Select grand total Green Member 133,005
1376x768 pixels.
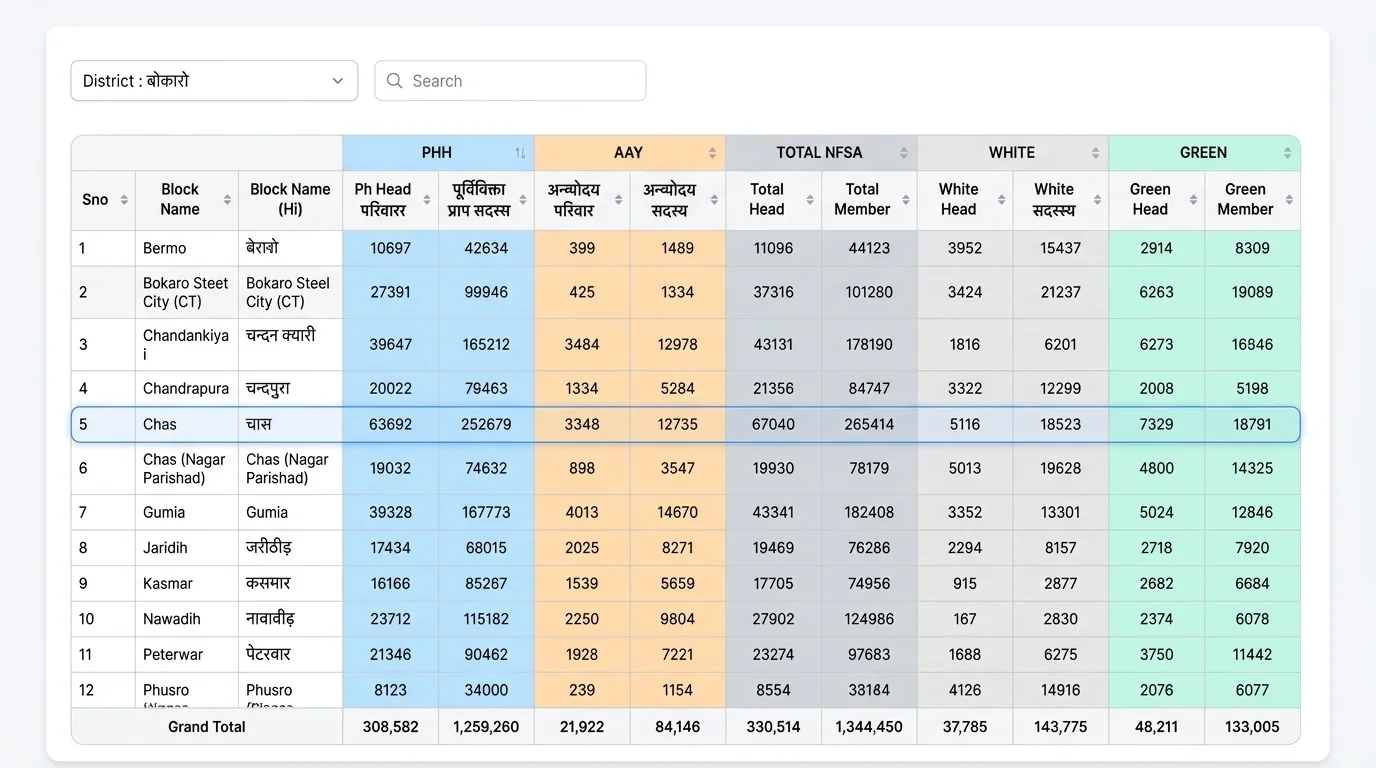(1252, 727)
